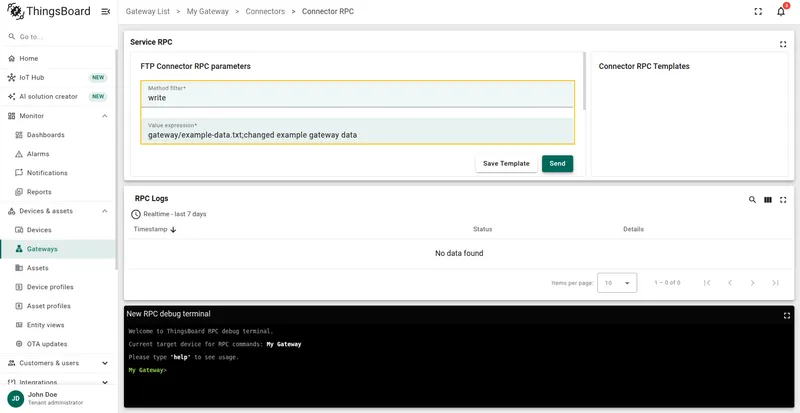Go to My Gateway breadcrumb
Screen dimensions: 800x413
click(208, 11)
